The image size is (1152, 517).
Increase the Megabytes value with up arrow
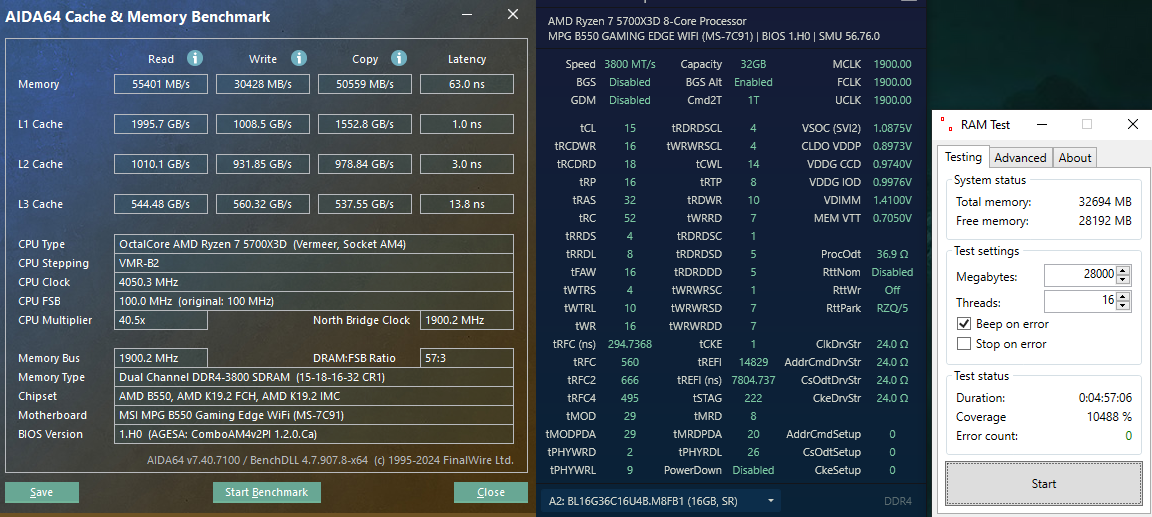pyautogui.click(x=1123, y=271)
